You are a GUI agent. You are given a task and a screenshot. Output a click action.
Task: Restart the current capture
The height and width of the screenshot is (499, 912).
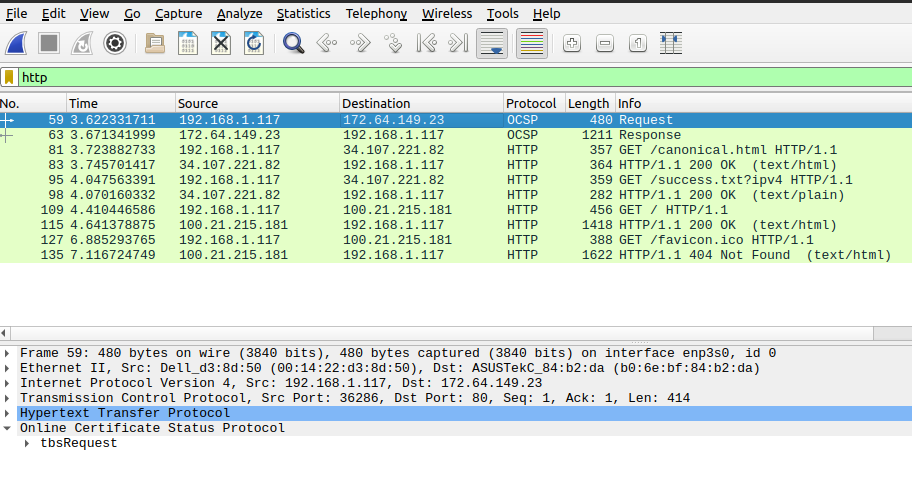82,43
